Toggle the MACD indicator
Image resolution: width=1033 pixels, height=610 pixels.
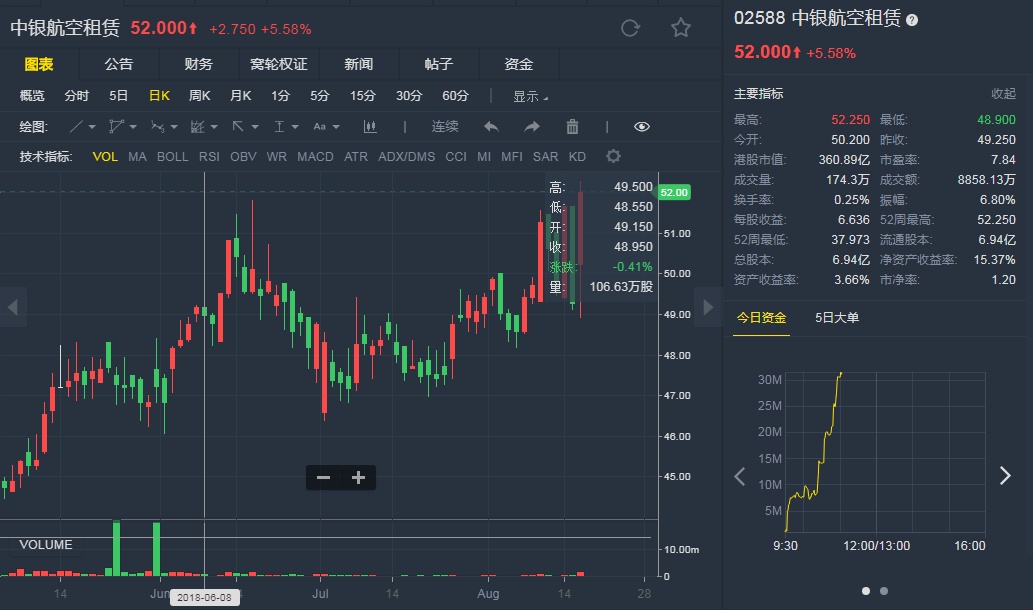[x=315, y=157]
